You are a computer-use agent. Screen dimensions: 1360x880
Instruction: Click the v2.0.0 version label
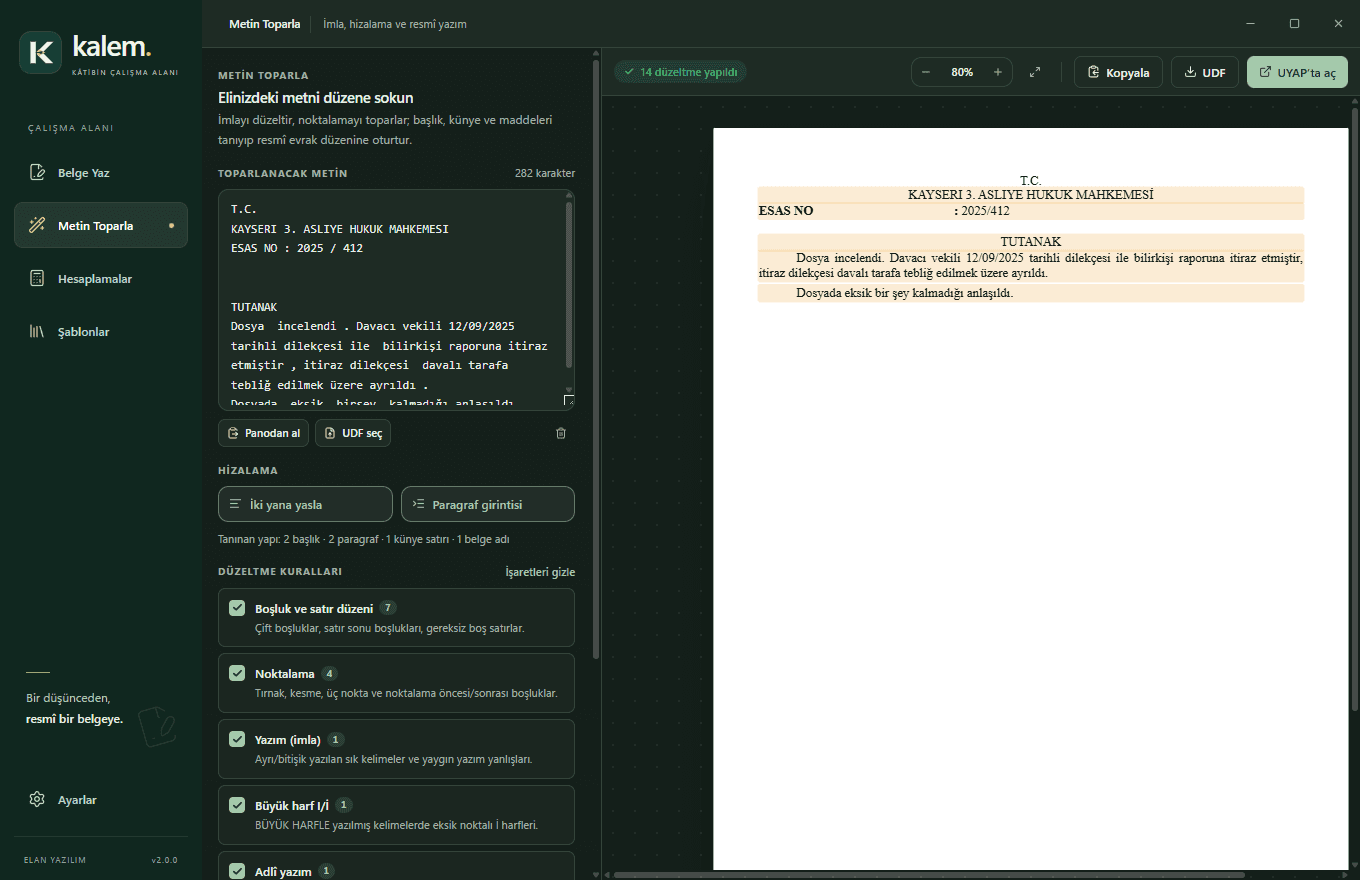pos(164,860)
